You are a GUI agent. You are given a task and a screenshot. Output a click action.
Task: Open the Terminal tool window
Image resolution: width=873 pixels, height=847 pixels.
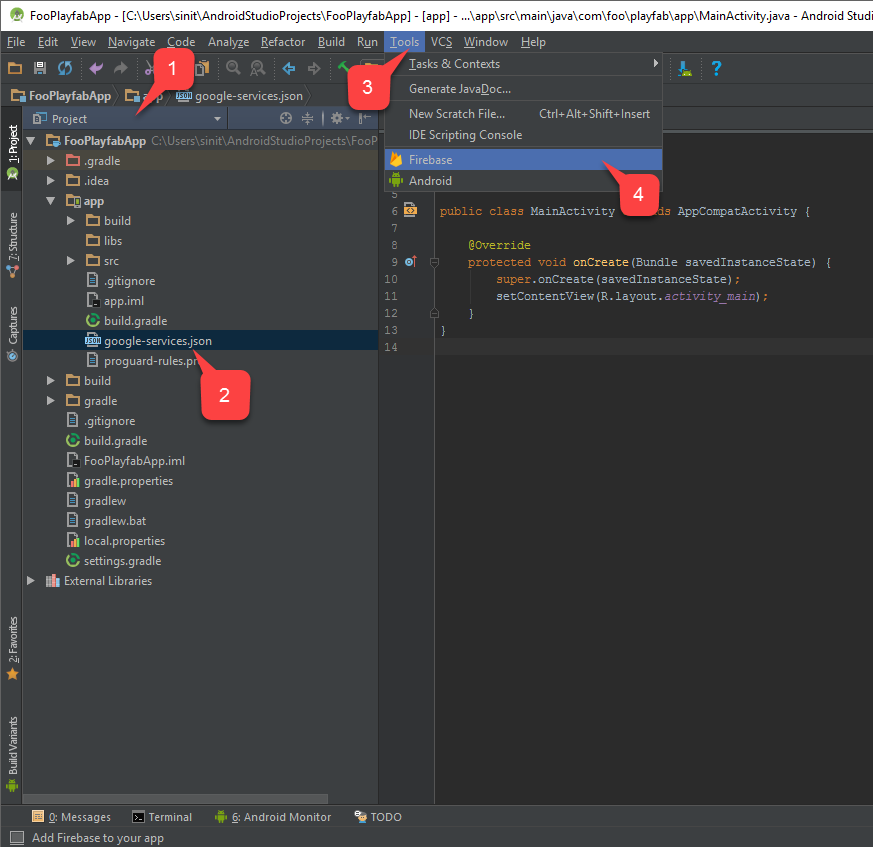tap(162, 817)
